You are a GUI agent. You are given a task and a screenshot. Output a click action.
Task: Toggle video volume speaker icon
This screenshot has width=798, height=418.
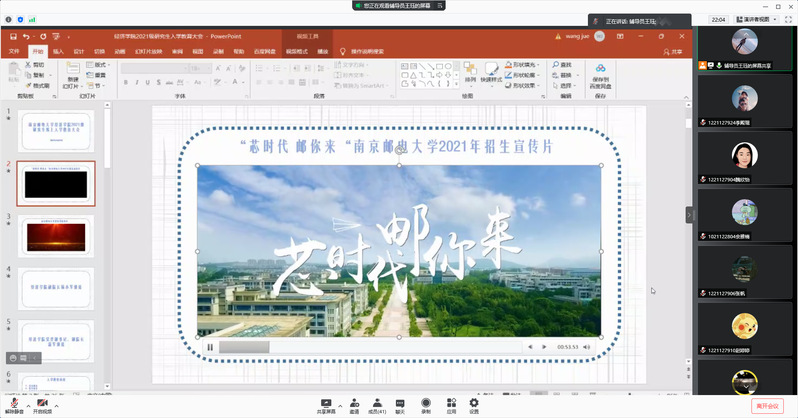click(587, 347)
